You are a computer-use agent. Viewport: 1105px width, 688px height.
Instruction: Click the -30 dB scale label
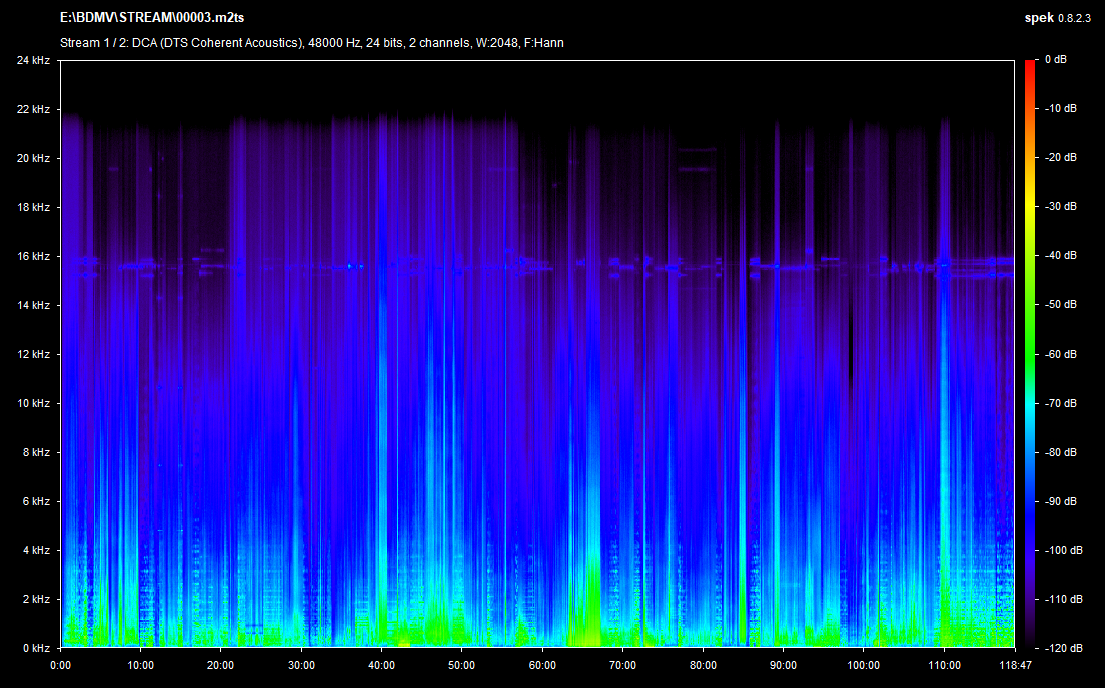(1061, 207)
